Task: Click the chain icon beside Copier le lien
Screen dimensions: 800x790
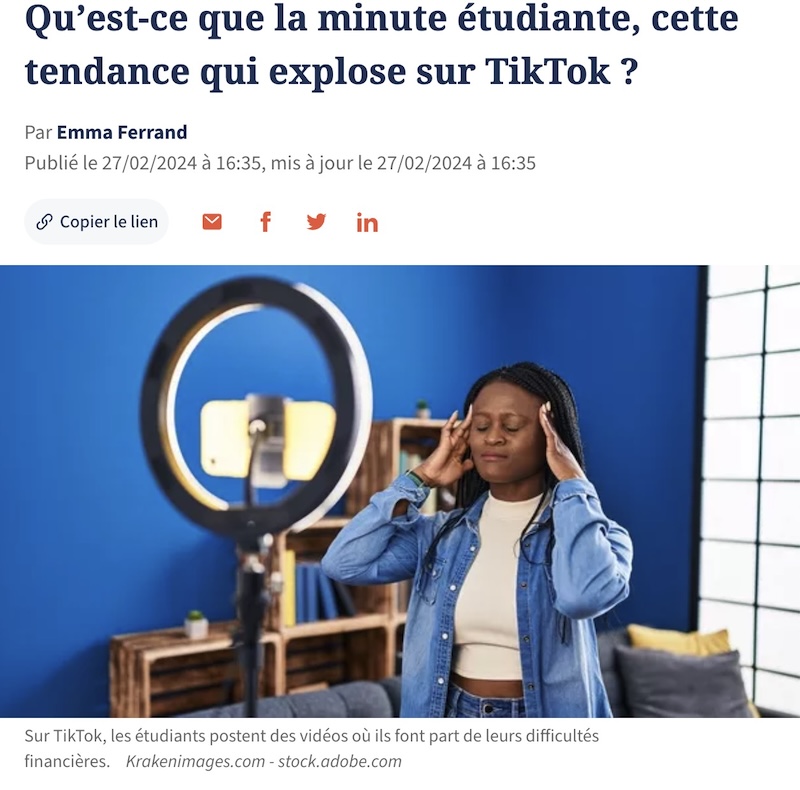Action: (44, 222)
